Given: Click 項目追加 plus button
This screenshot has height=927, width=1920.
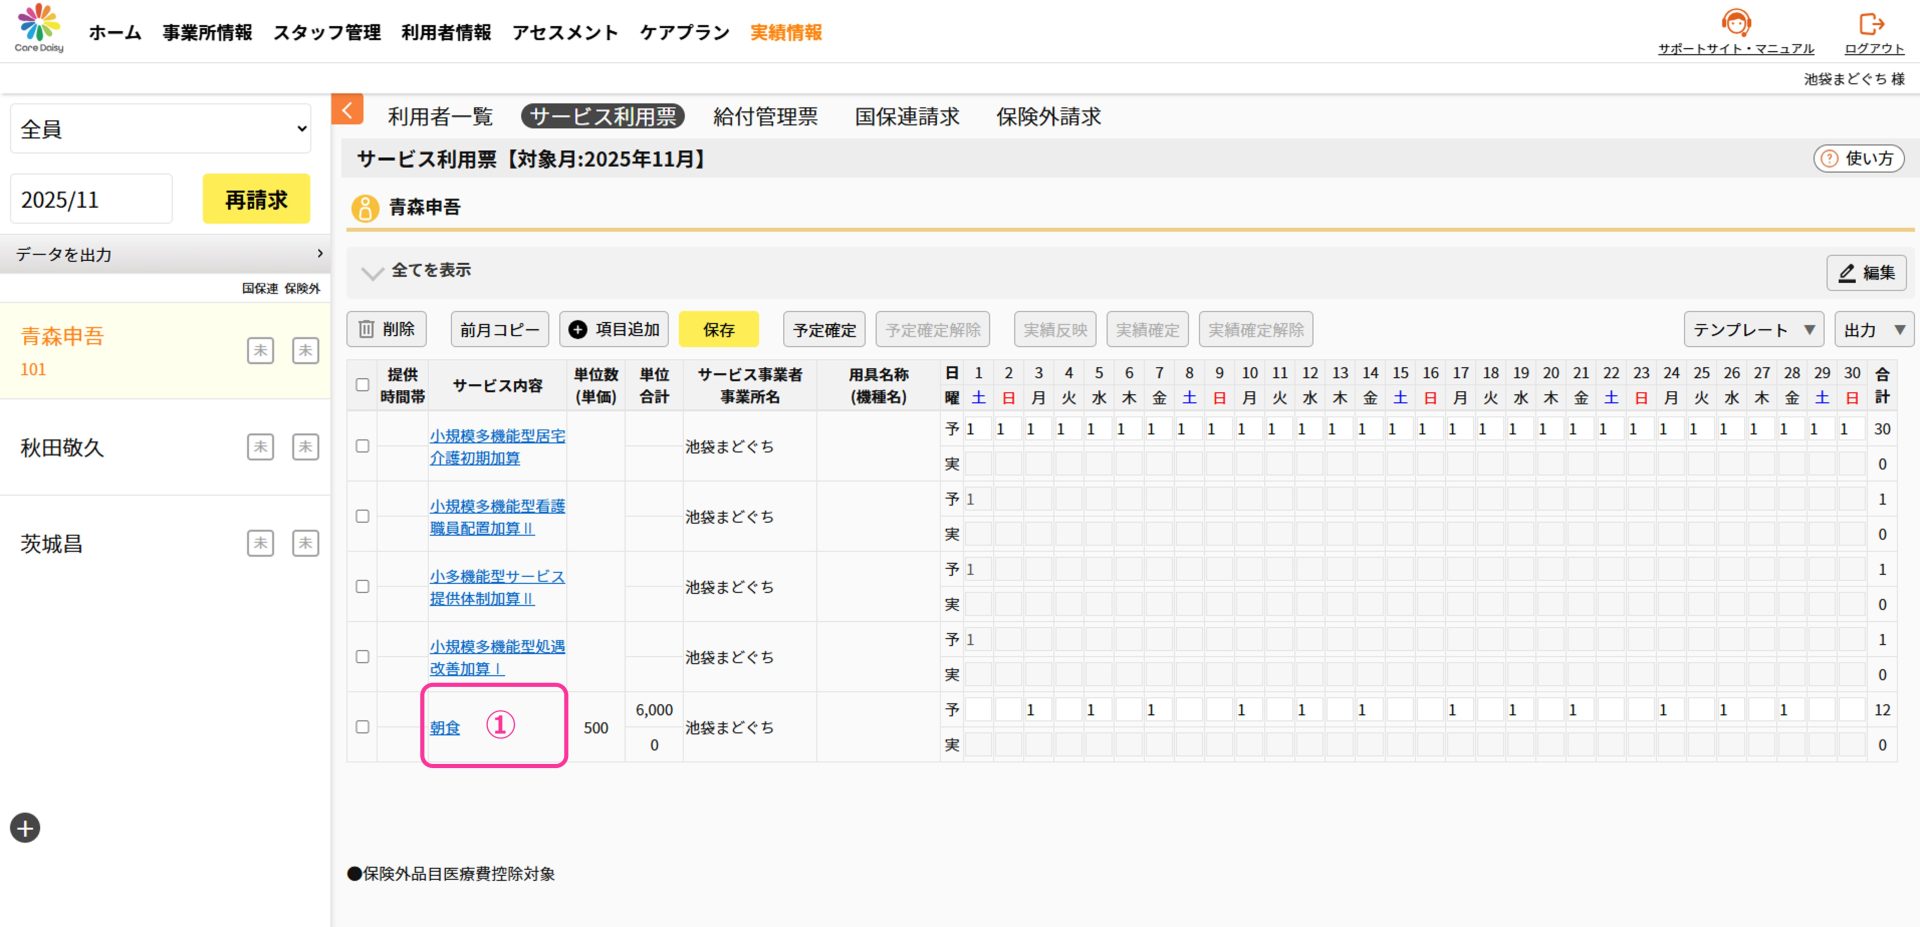Looking at the screenshot, I should pyautogui.click(x=614, y=329).
